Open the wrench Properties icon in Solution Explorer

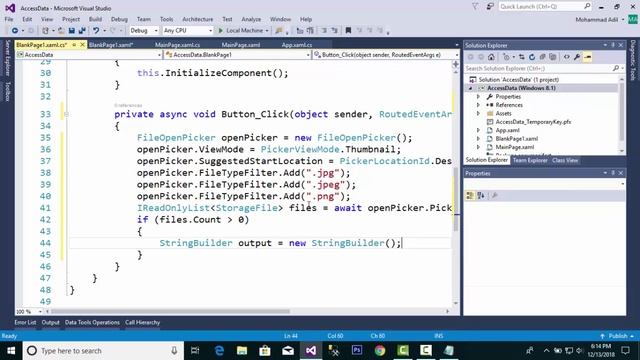[577, 57]
